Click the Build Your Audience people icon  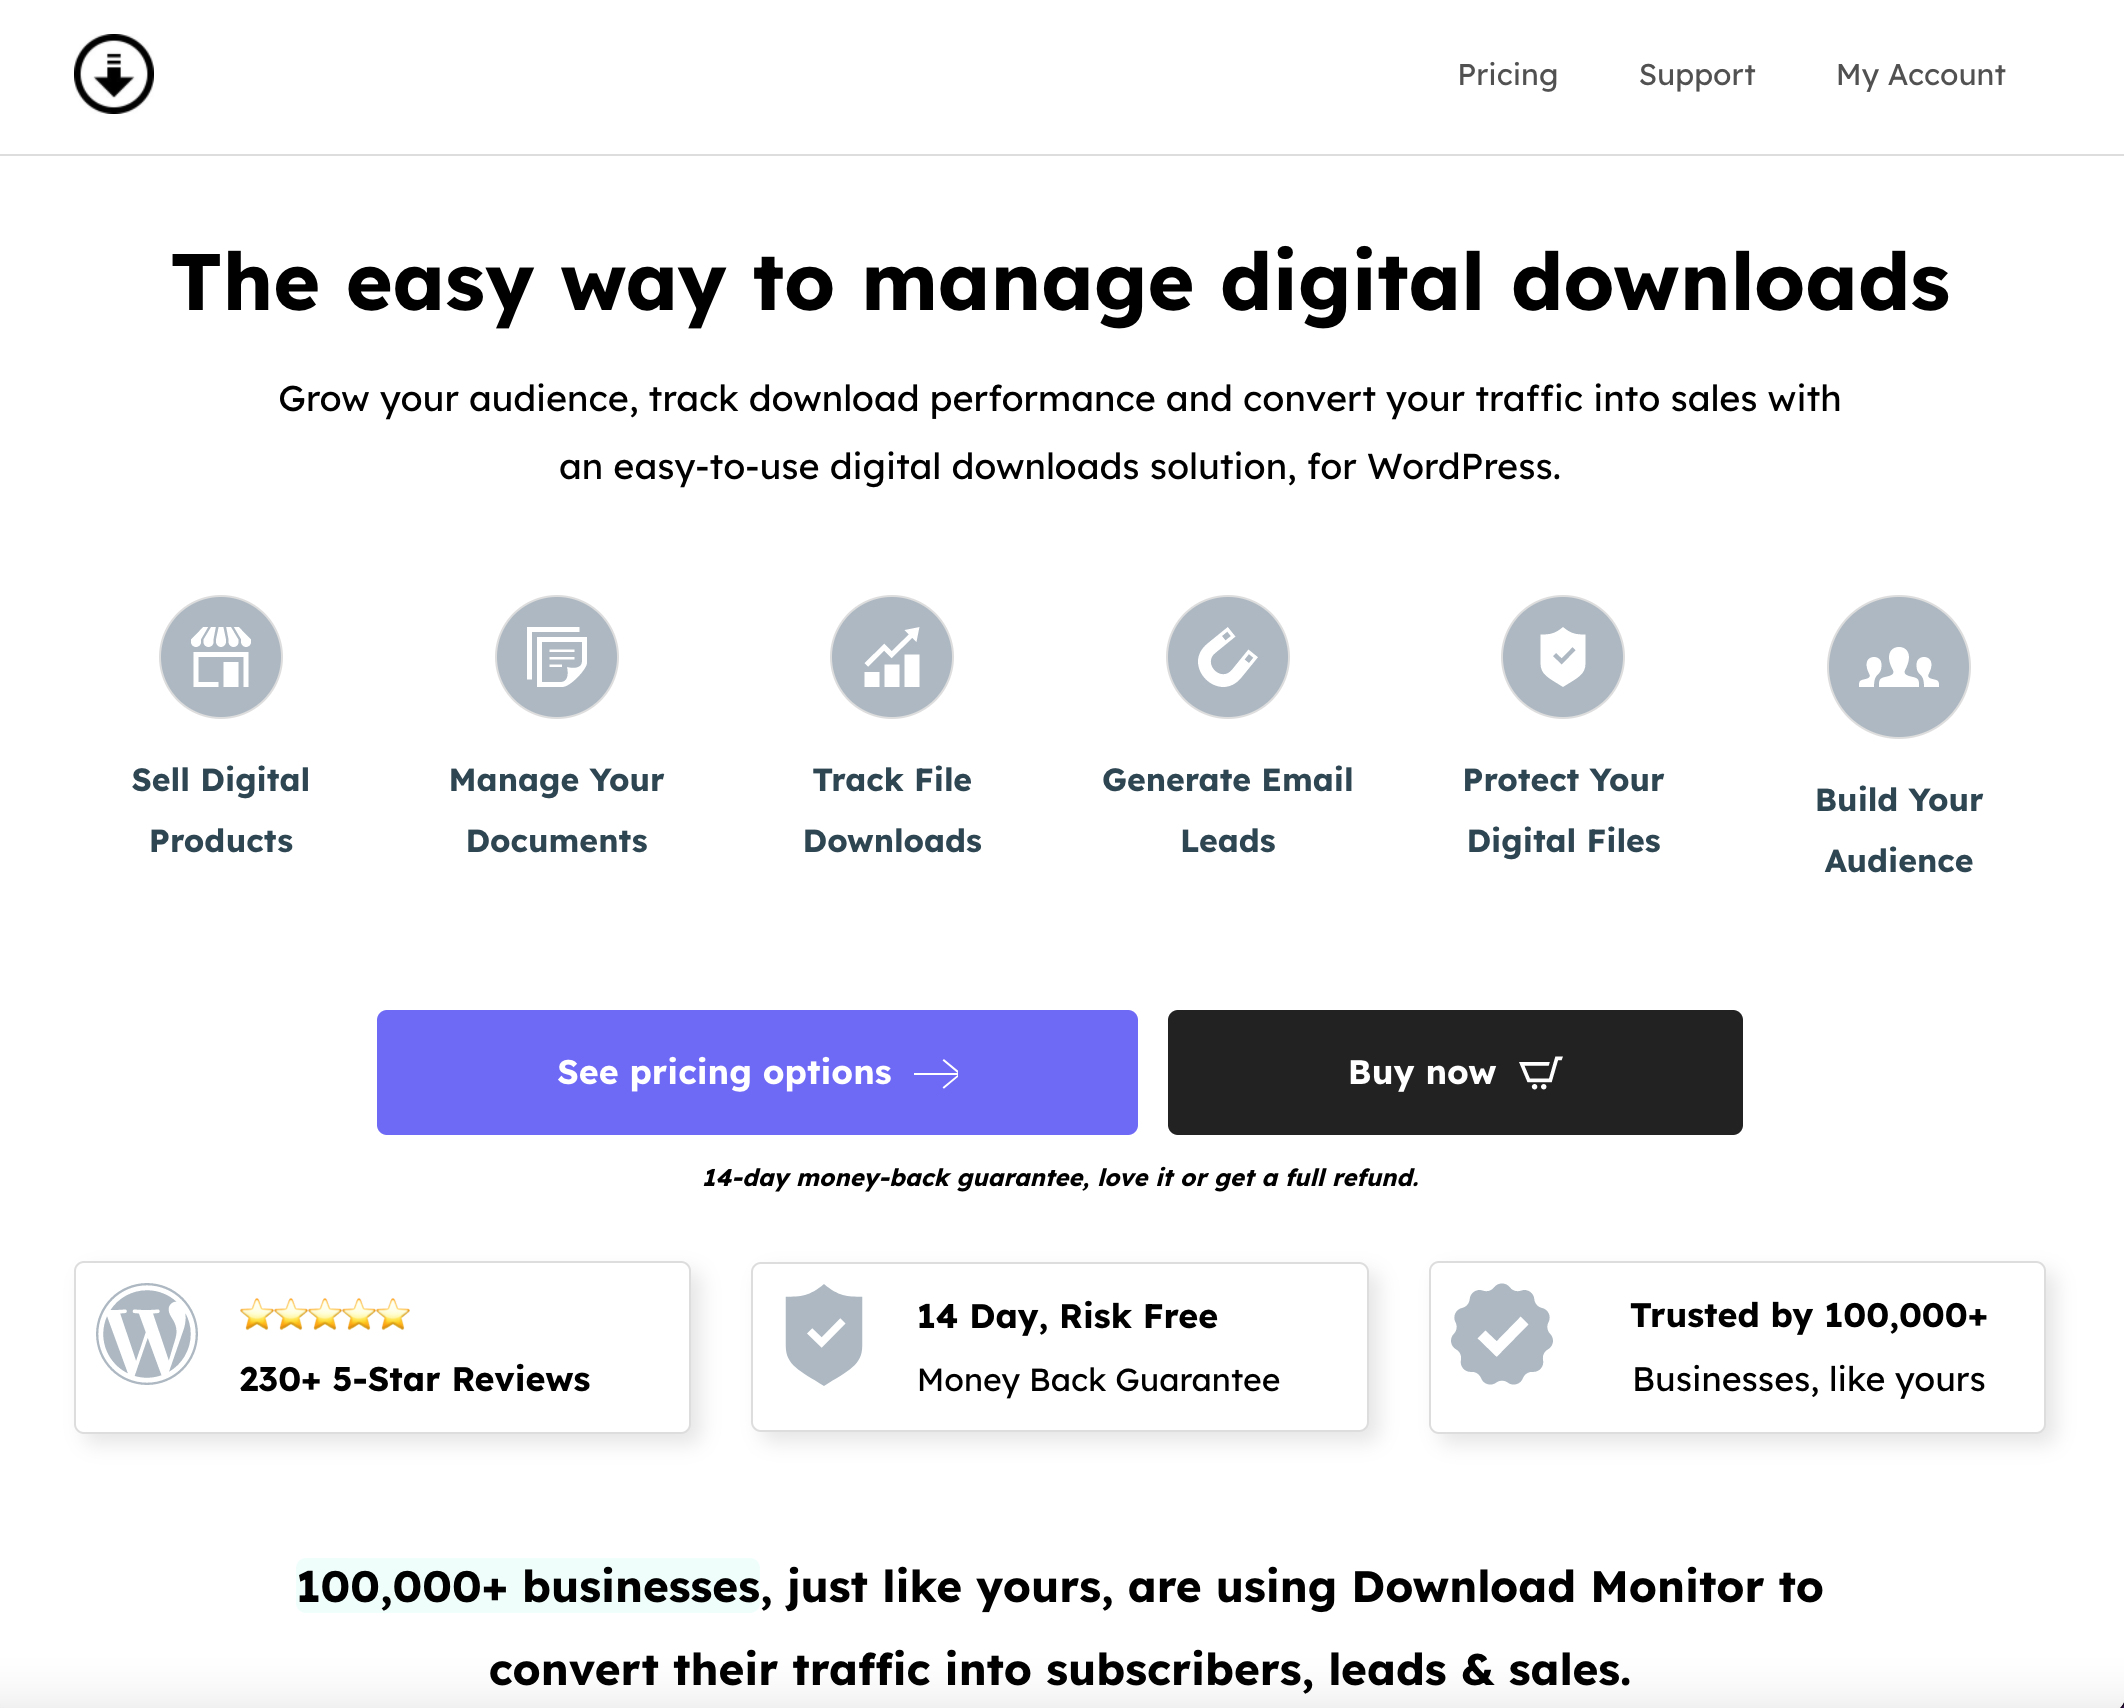(1899, 667)
